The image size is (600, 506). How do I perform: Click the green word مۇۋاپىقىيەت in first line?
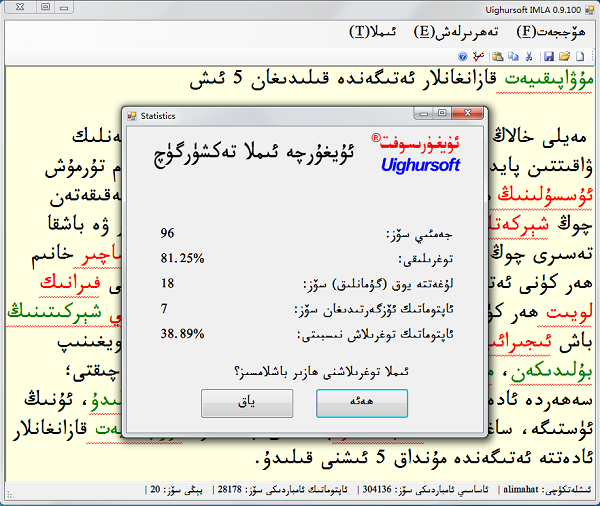(549, 80)
